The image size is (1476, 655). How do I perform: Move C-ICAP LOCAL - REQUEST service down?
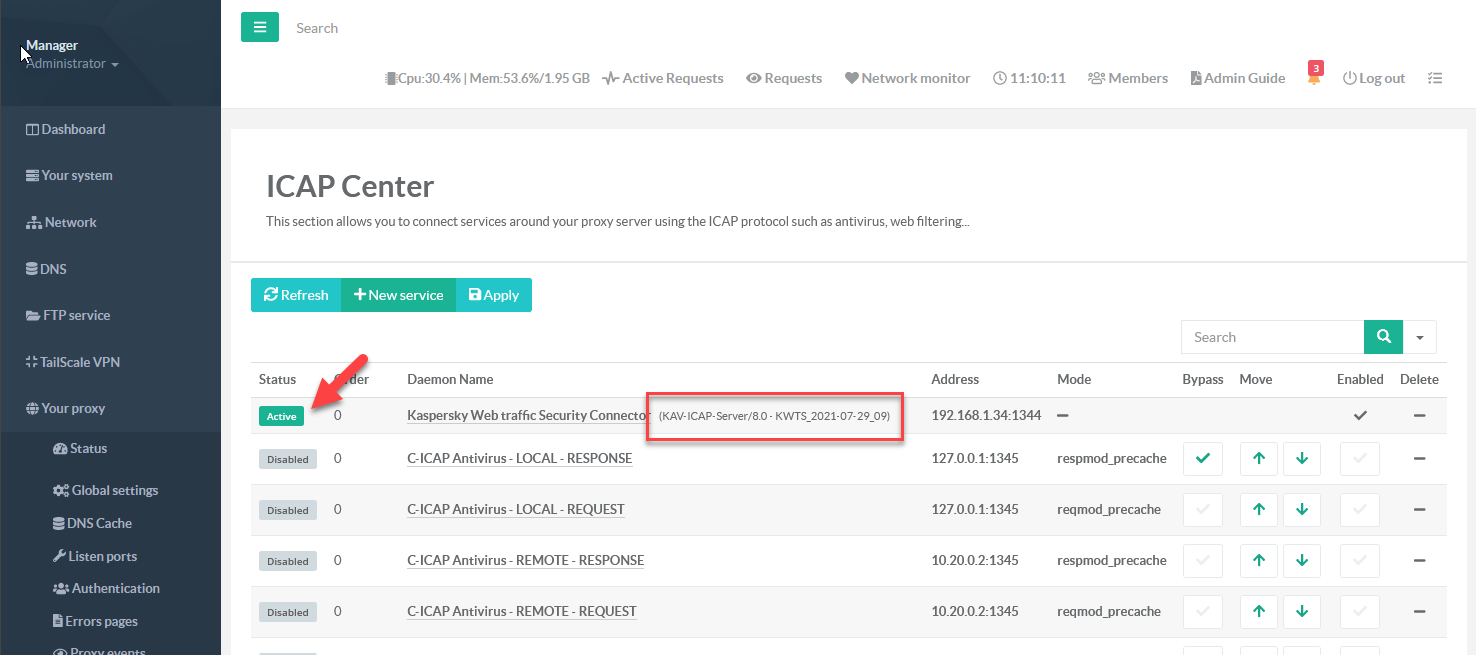(1302, 510)
